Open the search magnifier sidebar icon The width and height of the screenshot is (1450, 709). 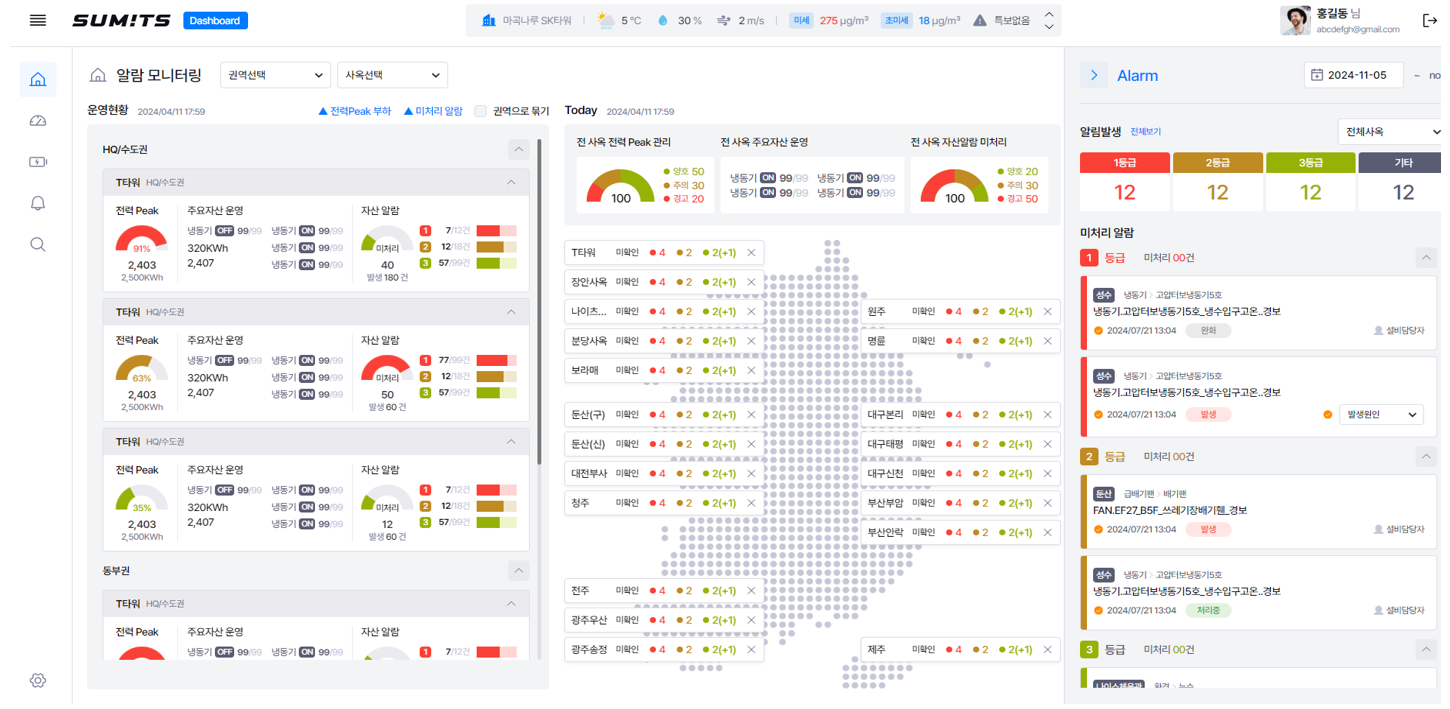(38, 244)
